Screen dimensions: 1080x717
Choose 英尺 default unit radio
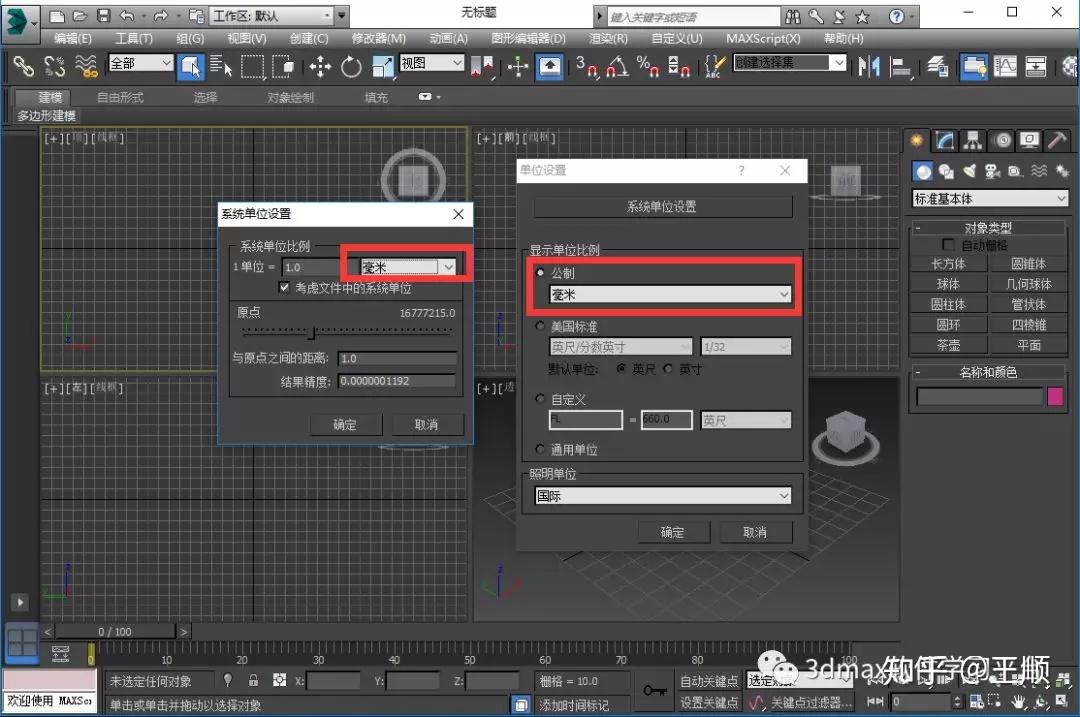tap(621, 368)
